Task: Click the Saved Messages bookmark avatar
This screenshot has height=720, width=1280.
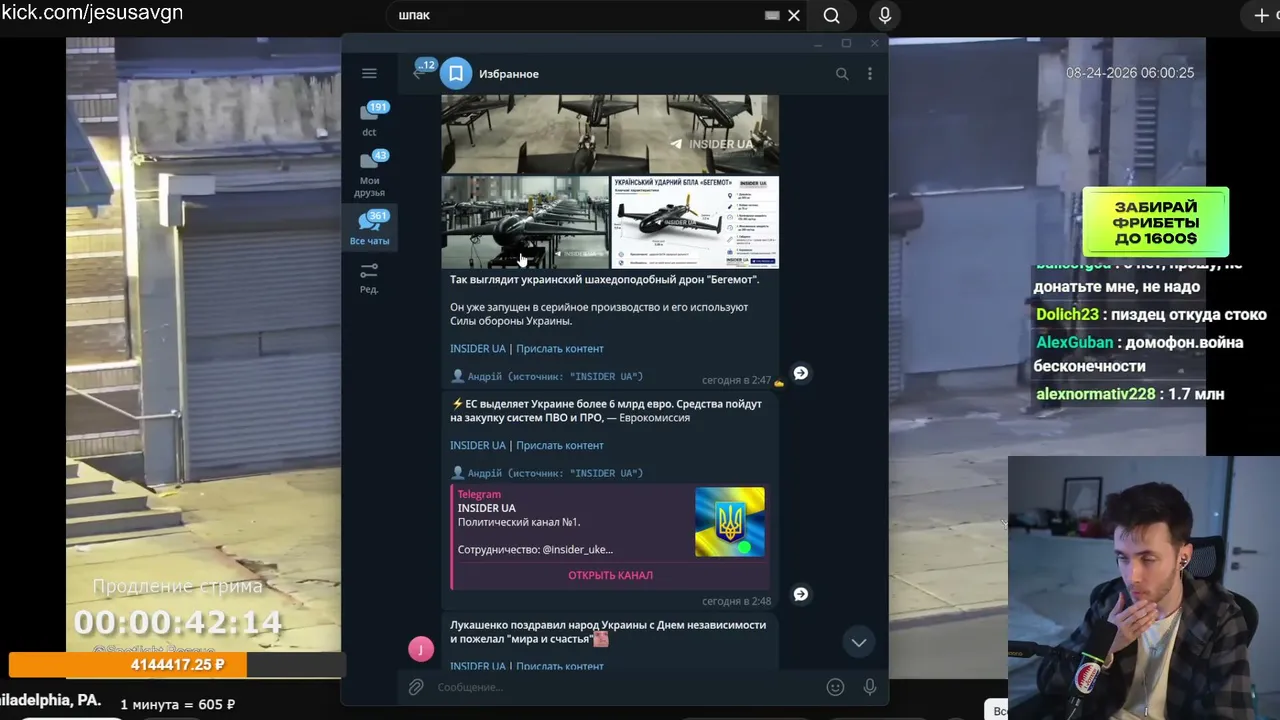Action: (455, 73)
